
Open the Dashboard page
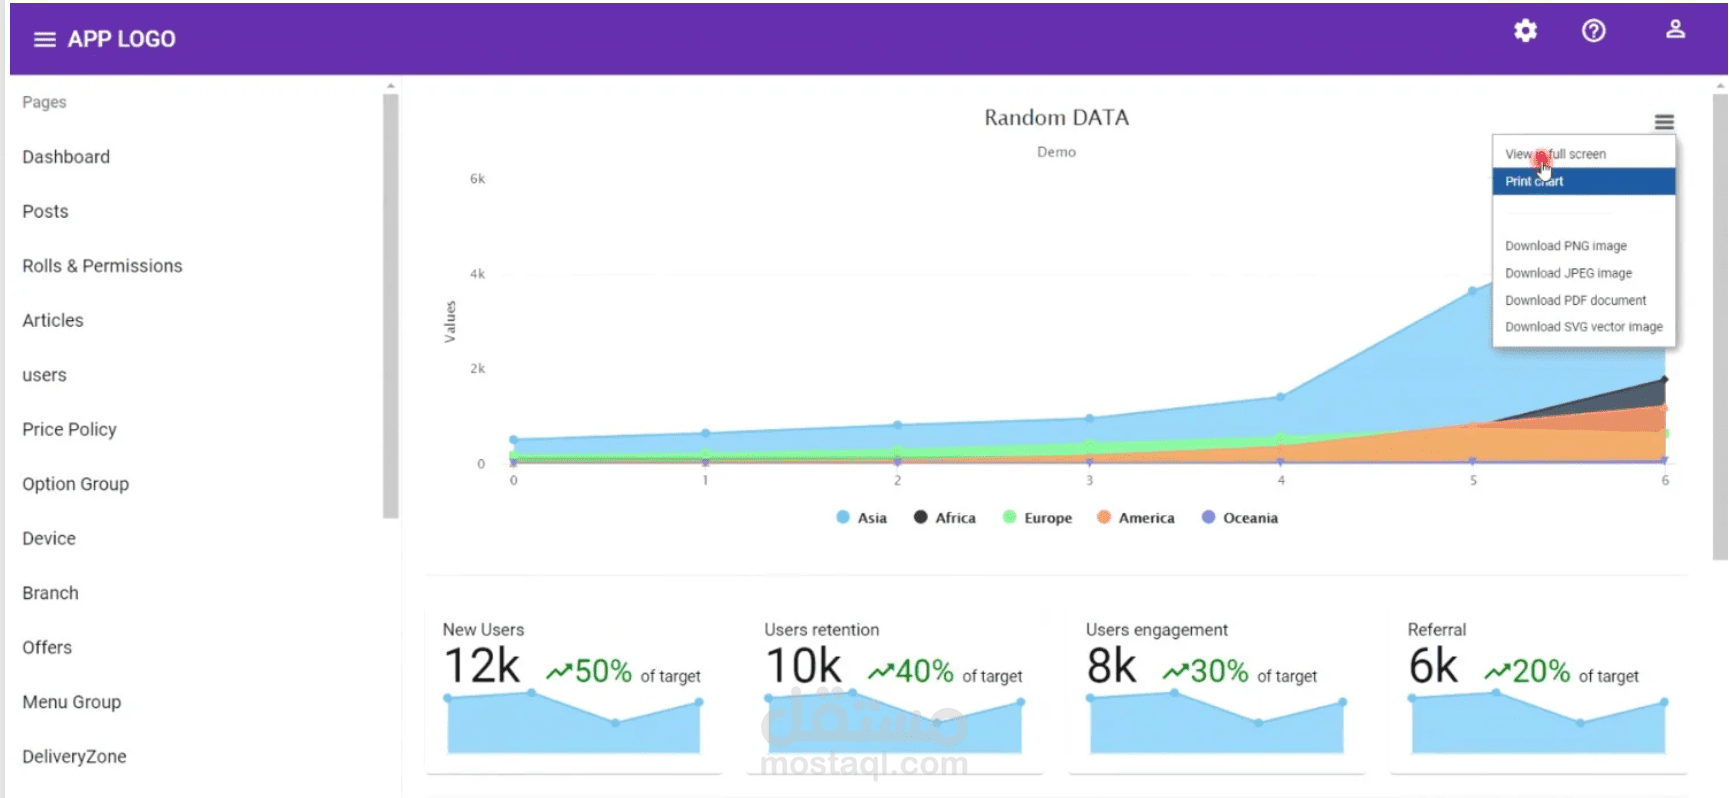click(x=66, y=157)
